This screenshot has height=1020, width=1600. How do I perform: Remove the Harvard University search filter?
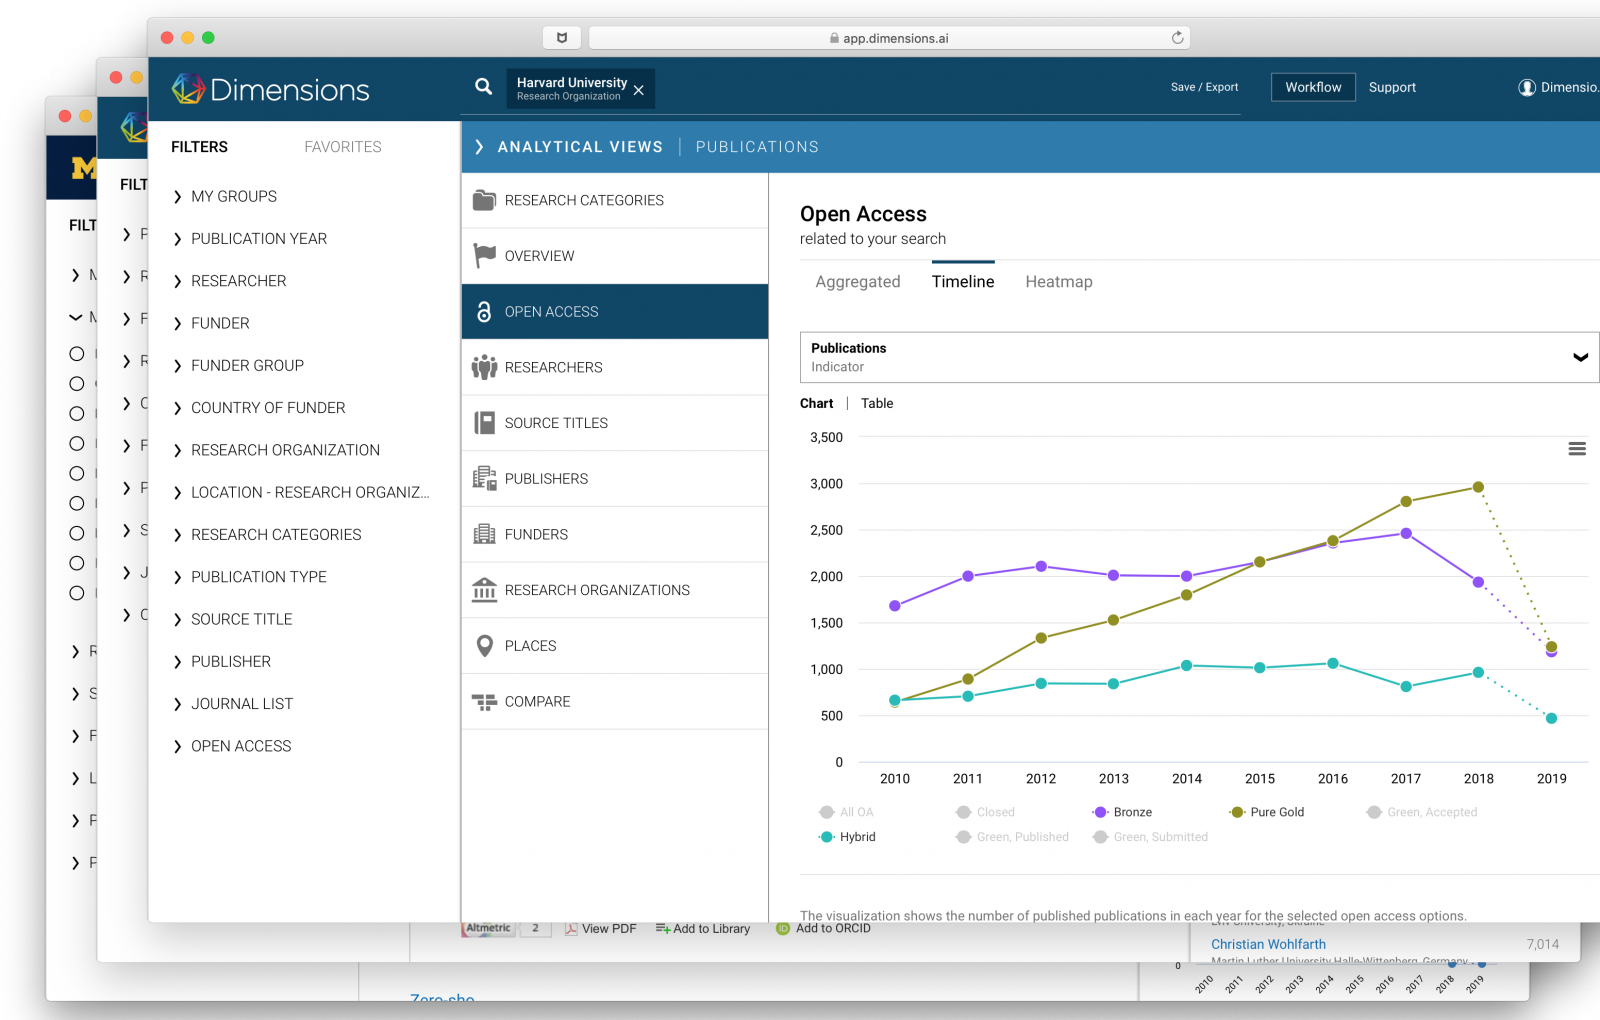(639, 91)
